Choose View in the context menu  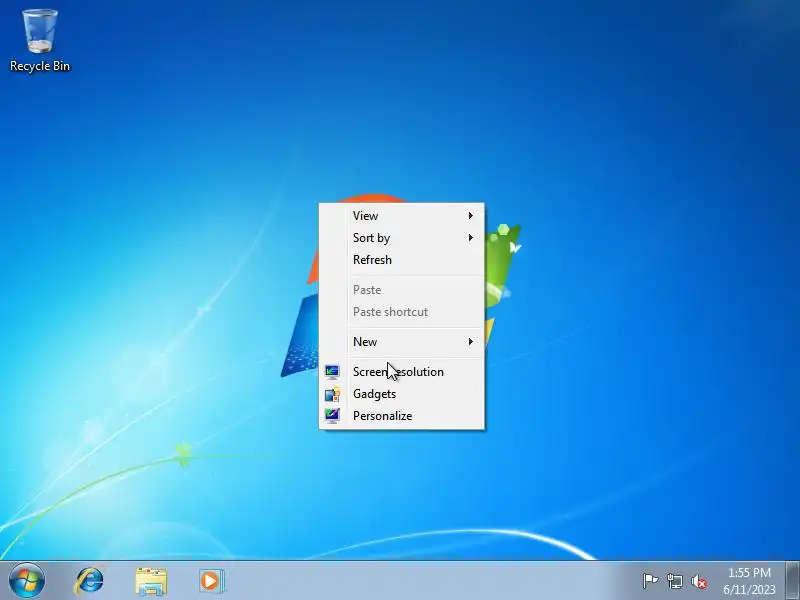pos(402,216)
